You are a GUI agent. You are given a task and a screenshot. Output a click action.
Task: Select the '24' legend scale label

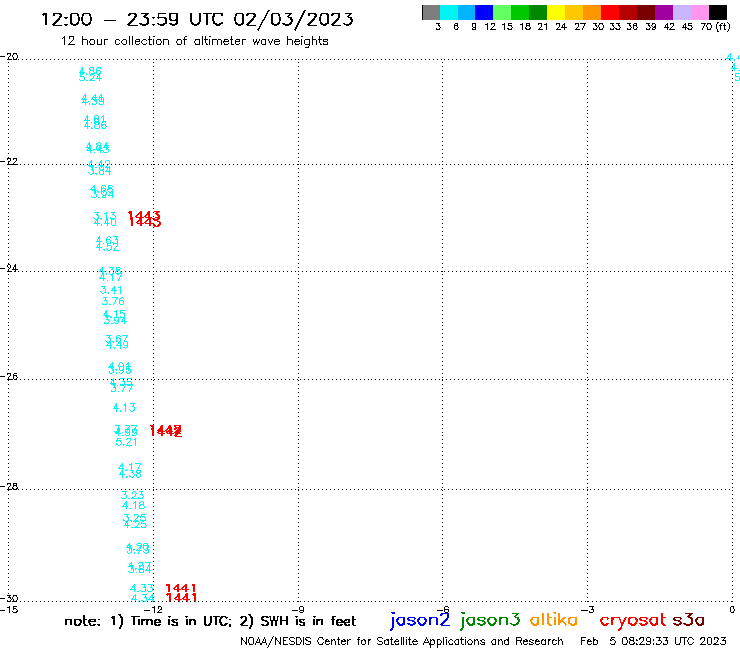pyautogui.click(x=561, y=27)
